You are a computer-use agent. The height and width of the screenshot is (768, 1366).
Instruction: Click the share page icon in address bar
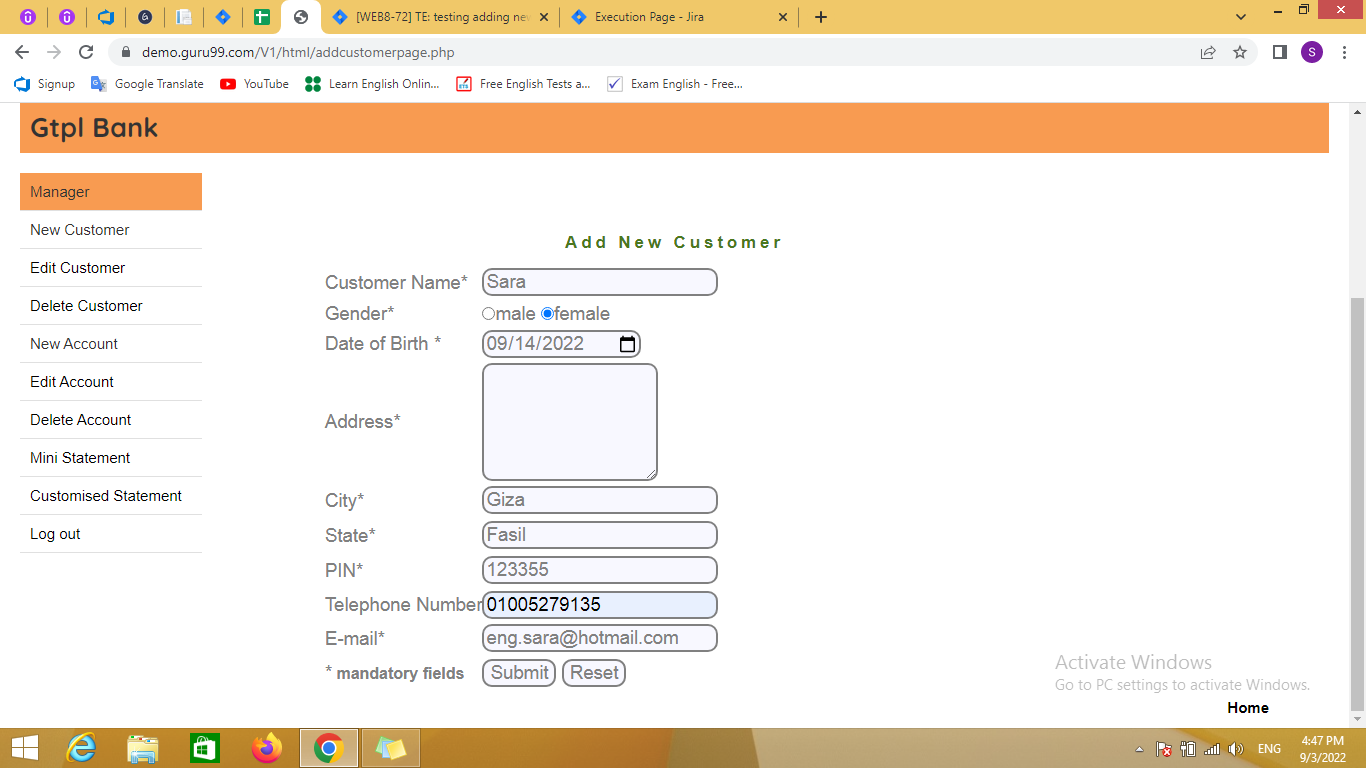click(1208, 52)
